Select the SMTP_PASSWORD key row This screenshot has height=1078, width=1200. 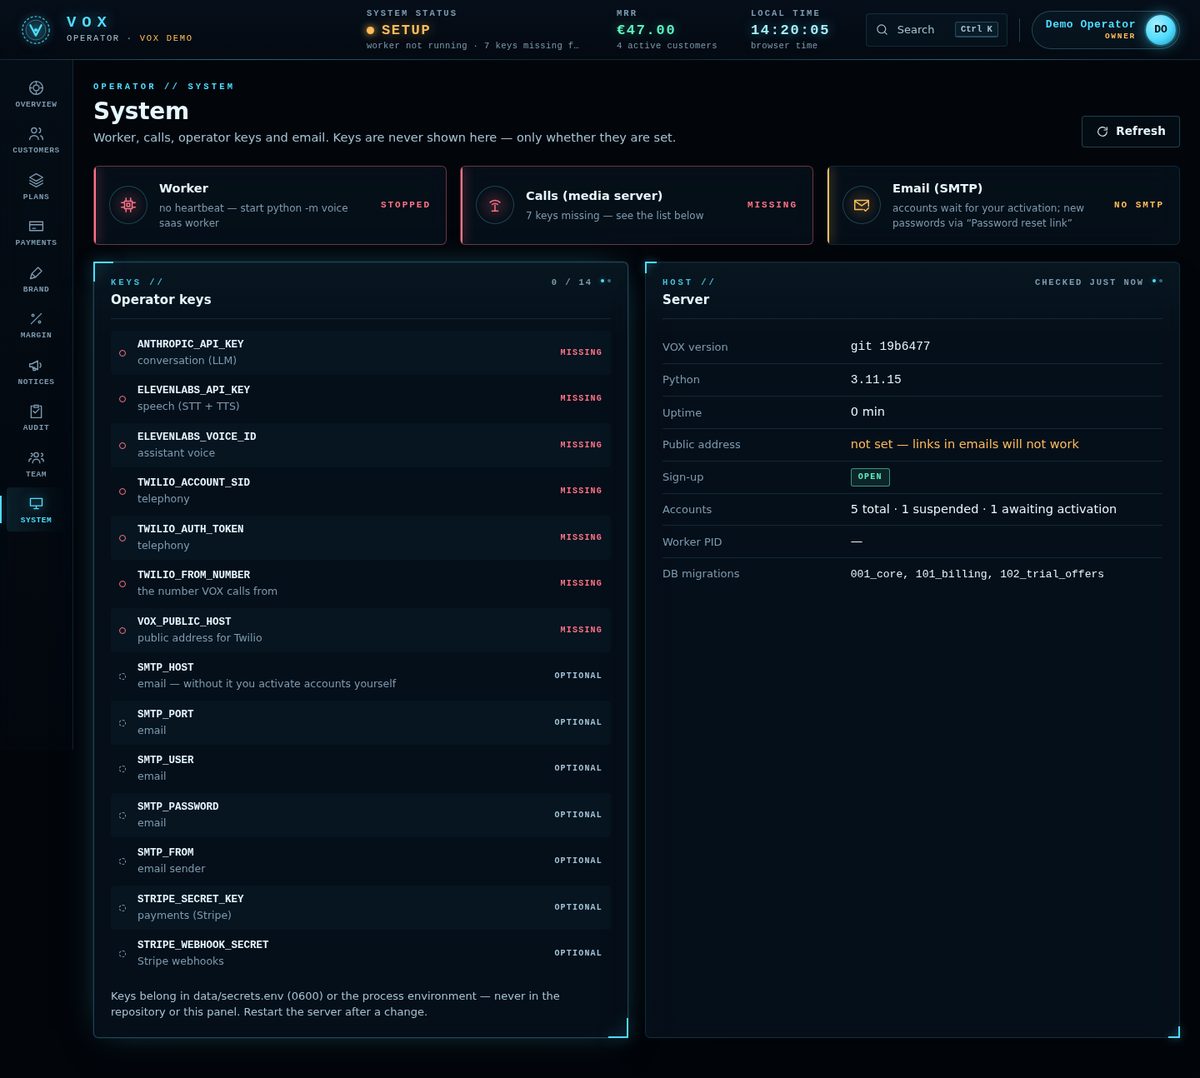tap(361, 815)
